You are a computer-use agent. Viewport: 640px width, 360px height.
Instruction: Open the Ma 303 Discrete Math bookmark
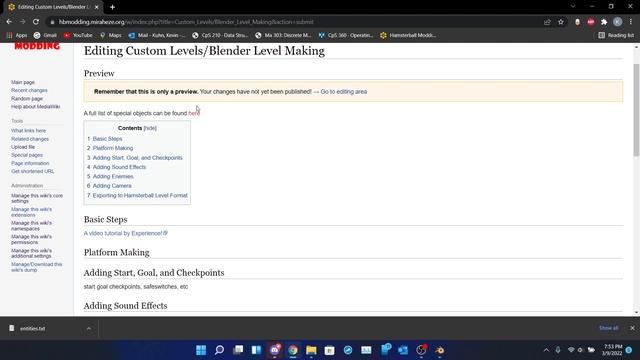pyautogui.click(x=283, y=36)
